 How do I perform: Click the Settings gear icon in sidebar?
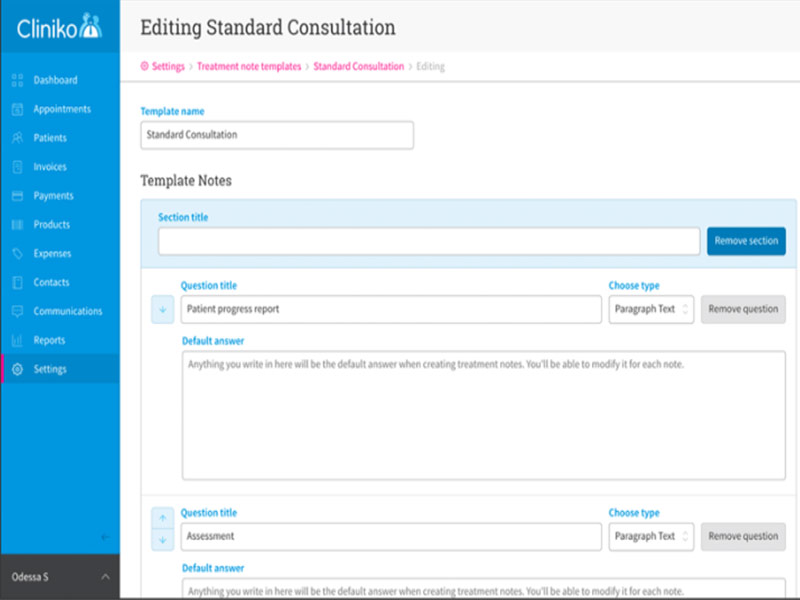click(17, 369)
